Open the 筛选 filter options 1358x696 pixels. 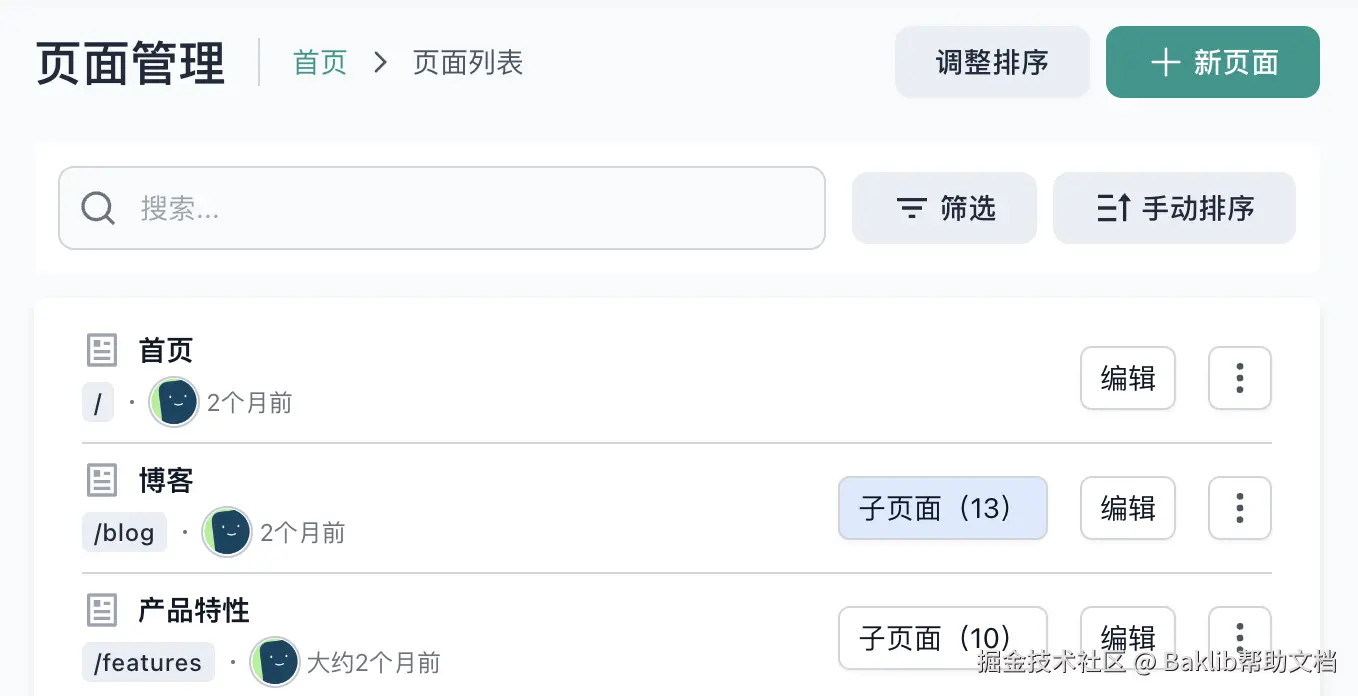[944, 208]
